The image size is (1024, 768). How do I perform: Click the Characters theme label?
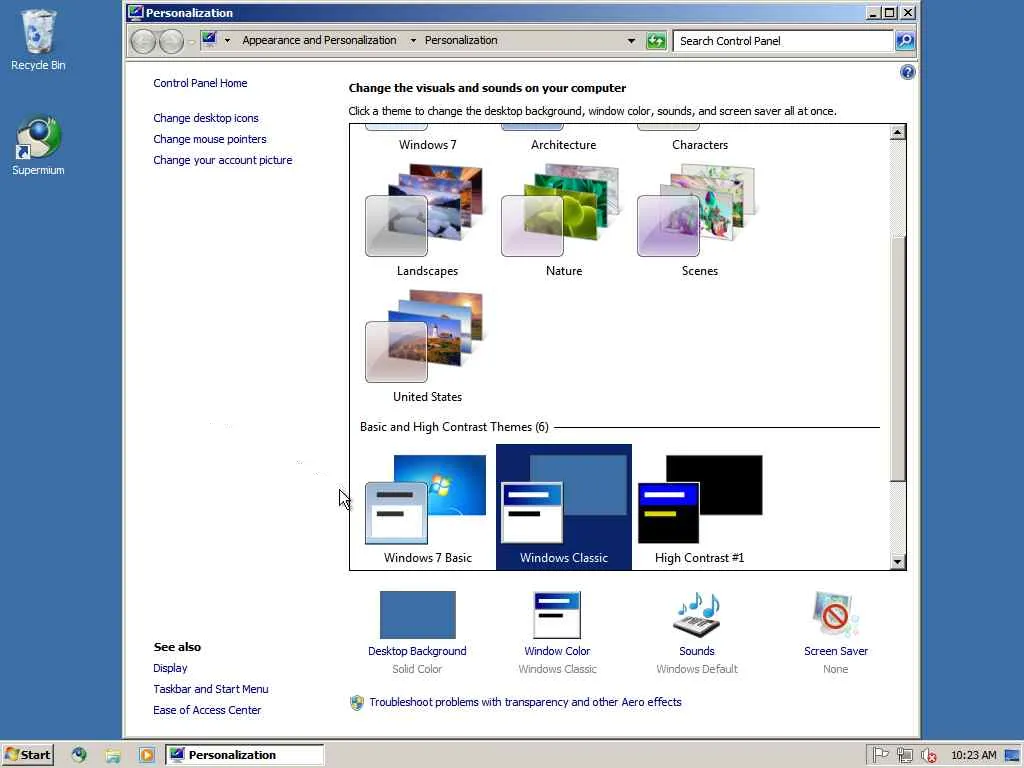pos(699,145)
